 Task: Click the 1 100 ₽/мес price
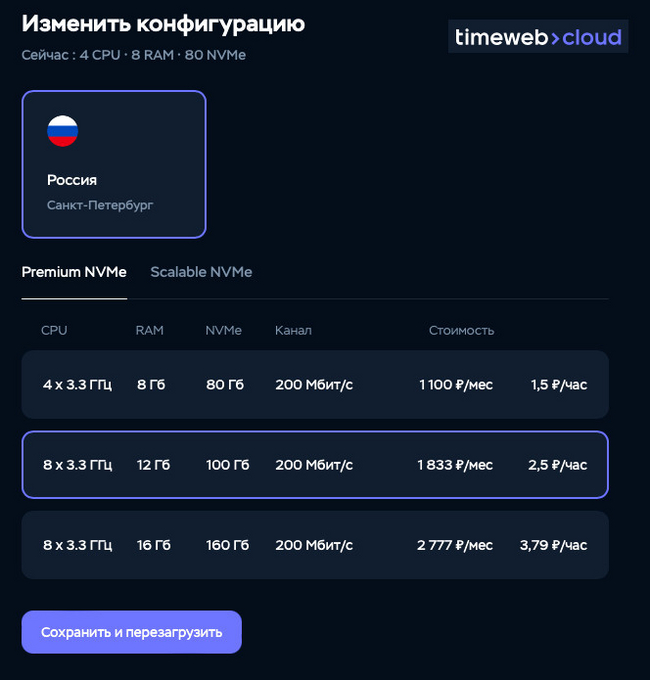click(x=455, y=385)
